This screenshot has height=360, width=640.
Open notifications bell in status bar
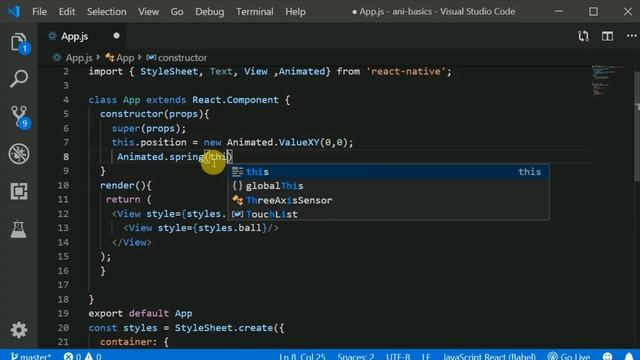click(629, 356)
